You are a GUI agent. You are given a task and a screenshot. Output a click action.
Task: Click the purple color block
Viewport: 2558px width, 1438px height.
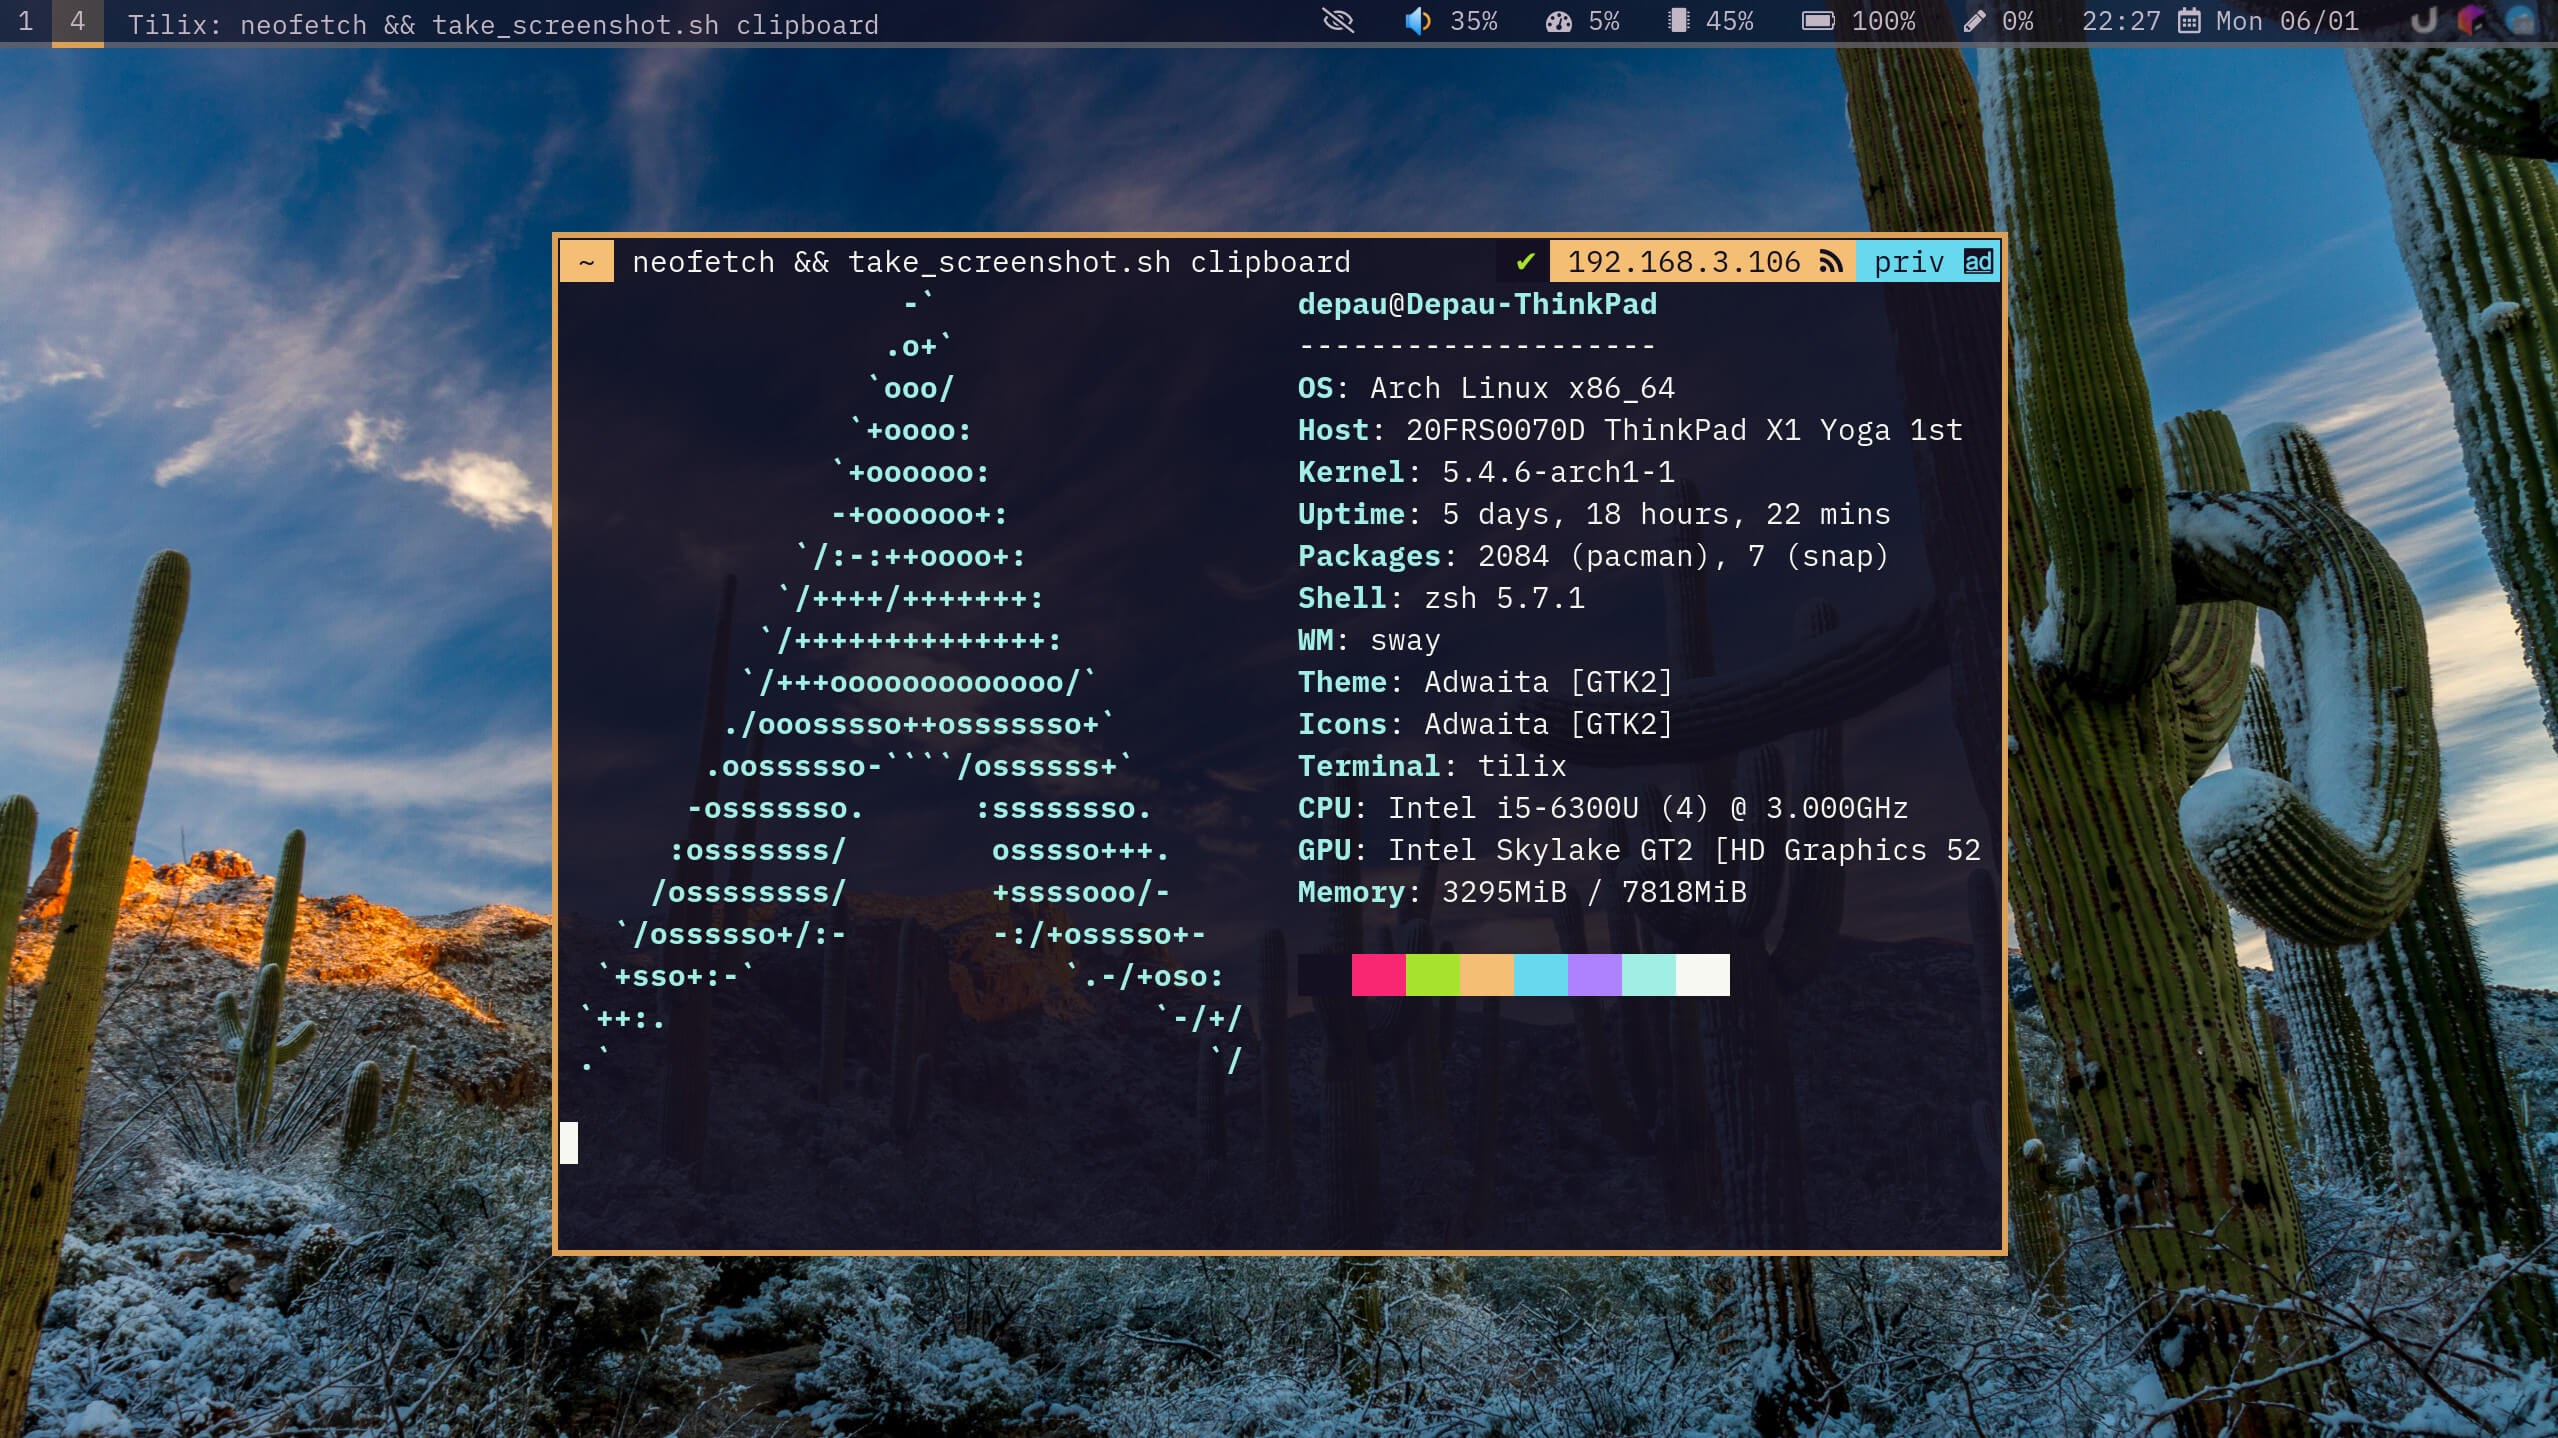click(x=1595, y=975)
